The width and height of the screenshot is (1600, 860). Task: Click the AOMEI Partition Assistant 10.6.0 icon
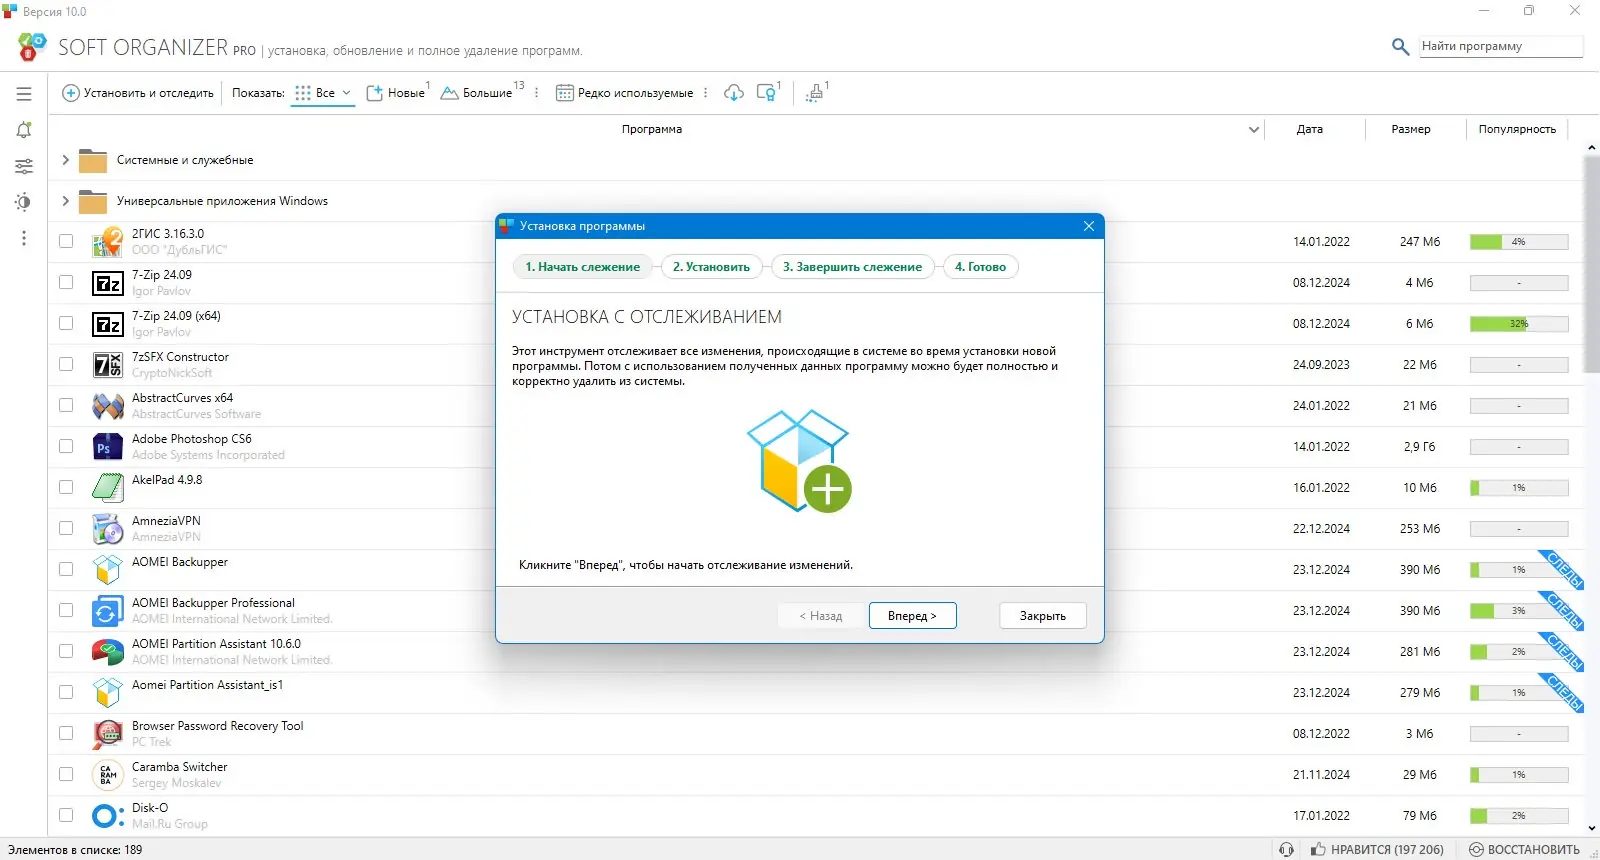click(x=107, y=652)
